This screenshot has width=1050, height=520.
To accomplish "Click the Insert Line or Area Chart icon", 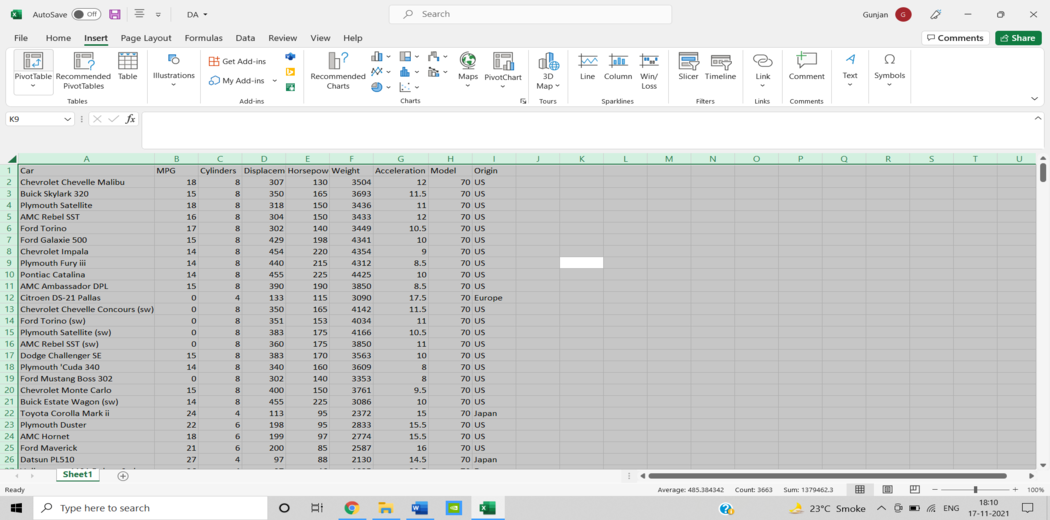I will tap(377, 72).
